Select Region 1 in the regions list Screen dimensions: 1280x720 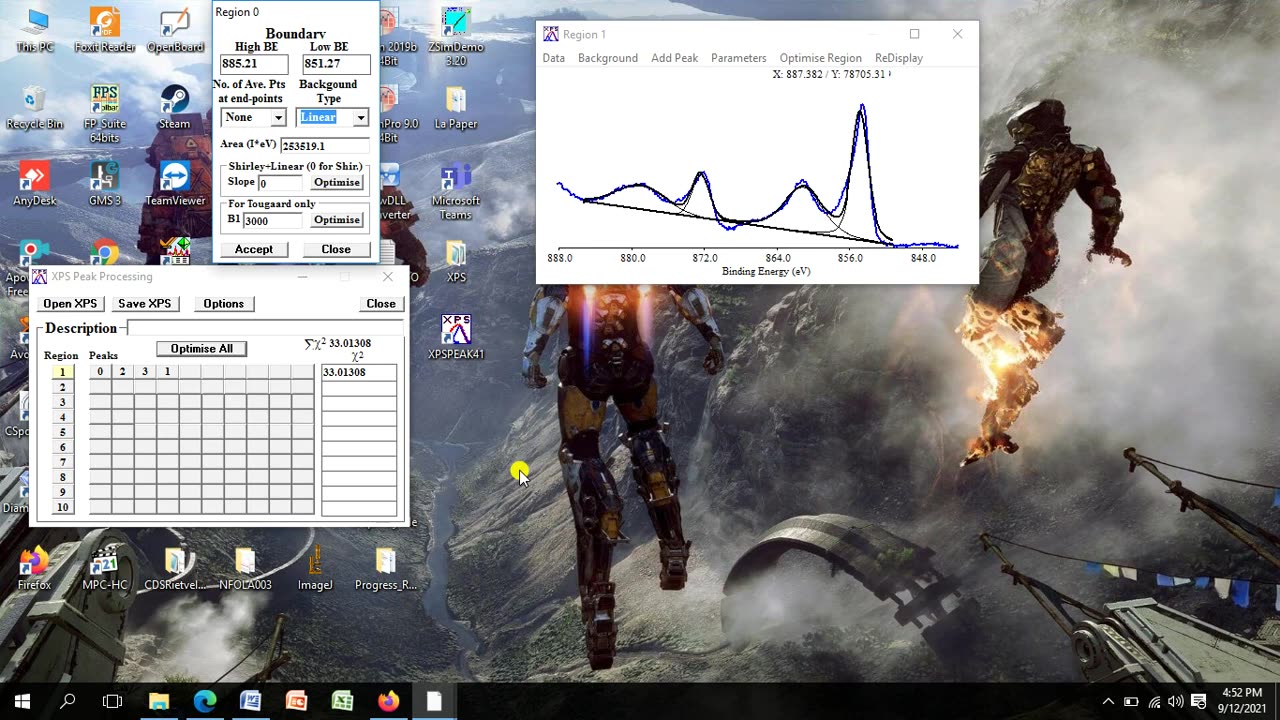[x=63, y=372]
